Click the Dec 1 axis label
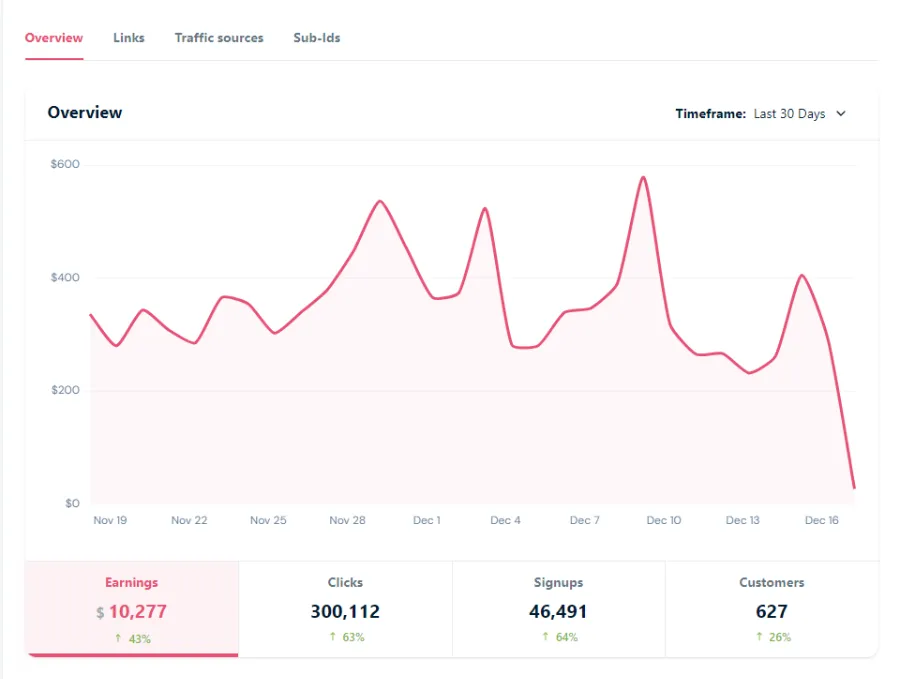Image resolution: width=900 pixels, height=679 pixels. click(x=426, y=520)
